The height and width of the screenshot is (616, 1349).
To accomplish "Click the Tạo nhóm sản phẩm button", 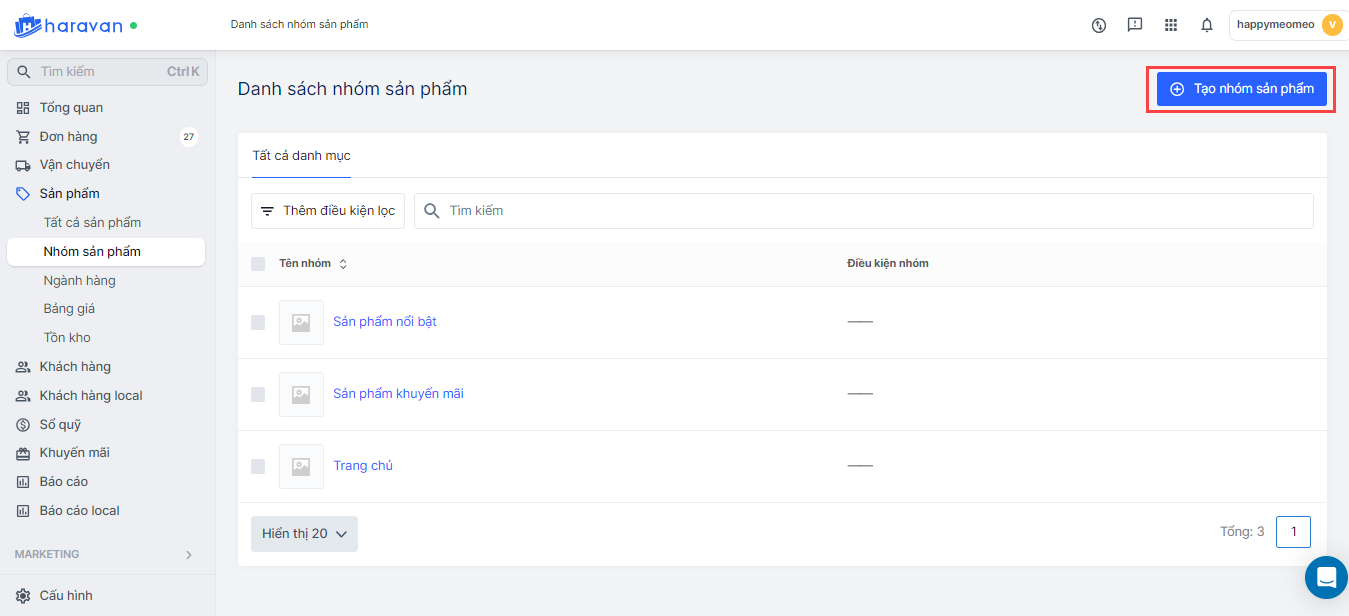I will point(1242,89).
